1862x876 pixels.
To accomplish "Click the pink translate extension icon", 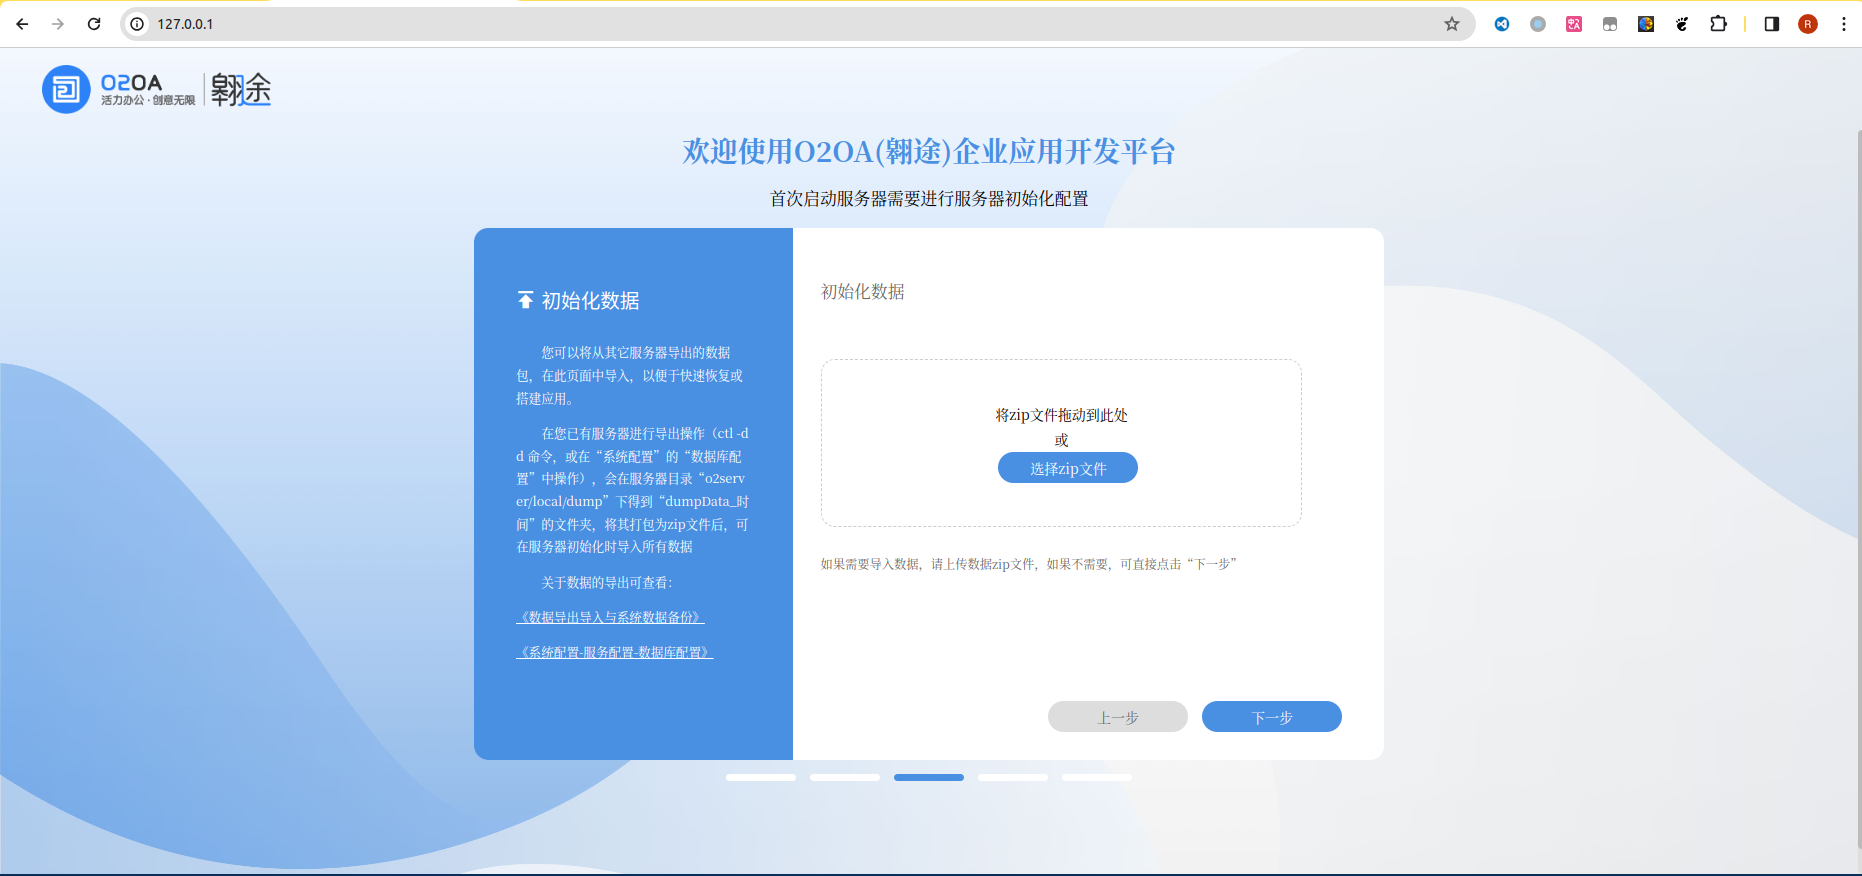I will [1573, 24].
